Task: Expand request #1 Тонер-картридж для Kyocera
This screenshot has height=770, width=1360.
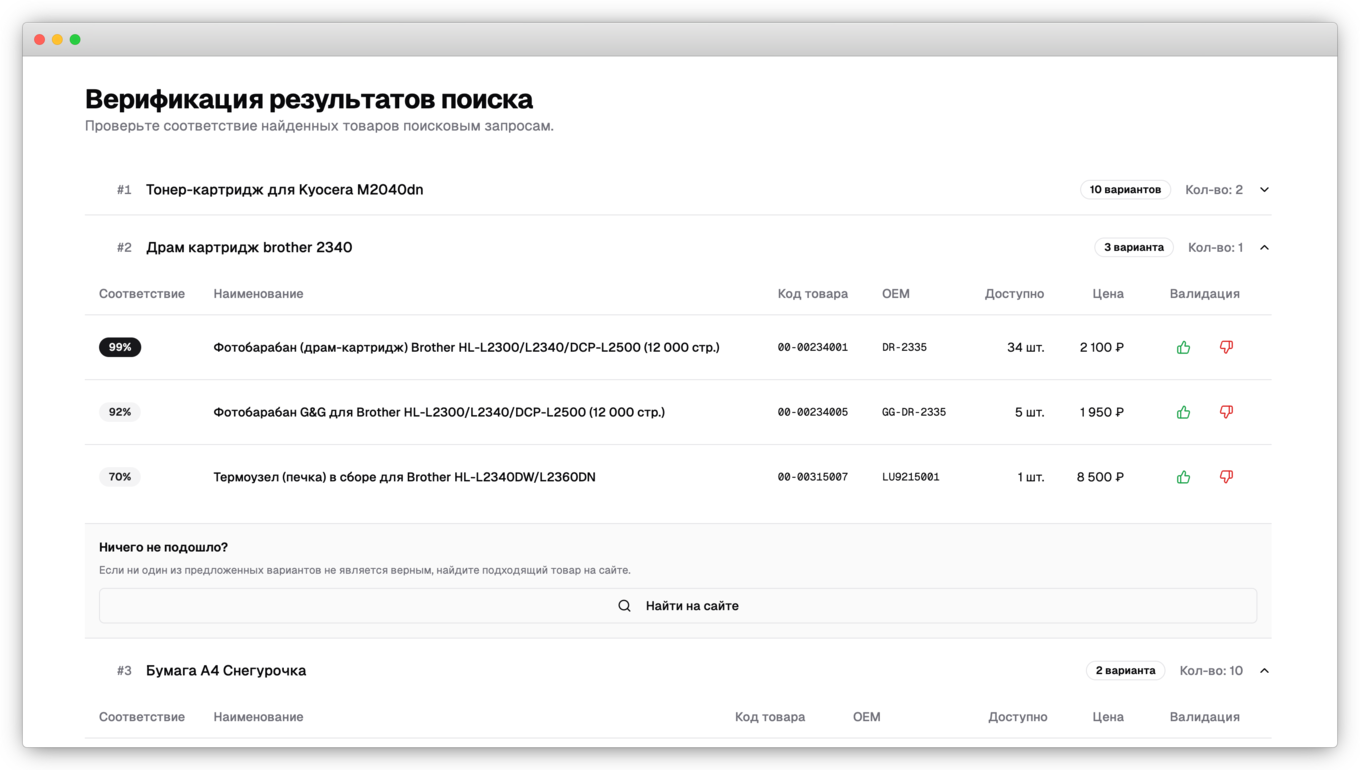Action: [x=1263, y=189]
